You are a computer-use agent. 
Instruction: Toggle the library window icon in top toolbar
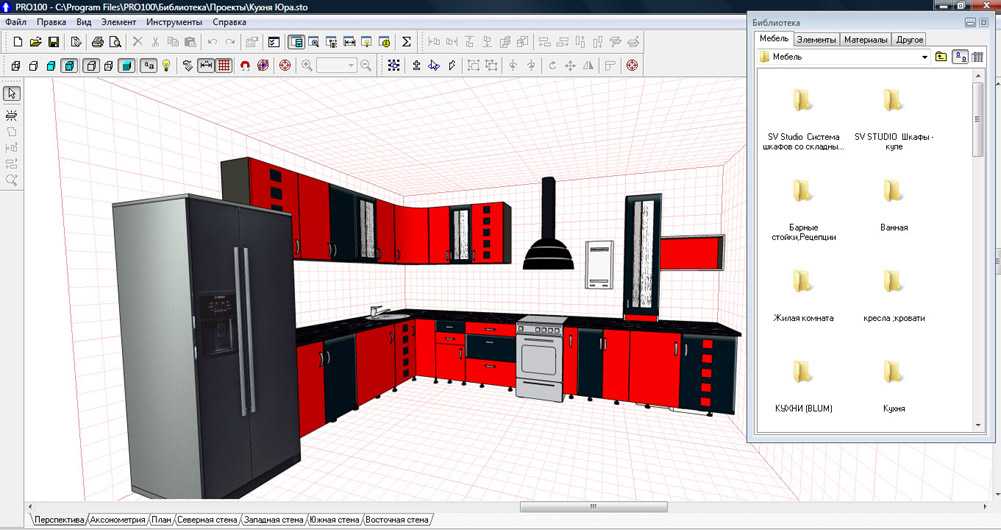tap(296, 42)
